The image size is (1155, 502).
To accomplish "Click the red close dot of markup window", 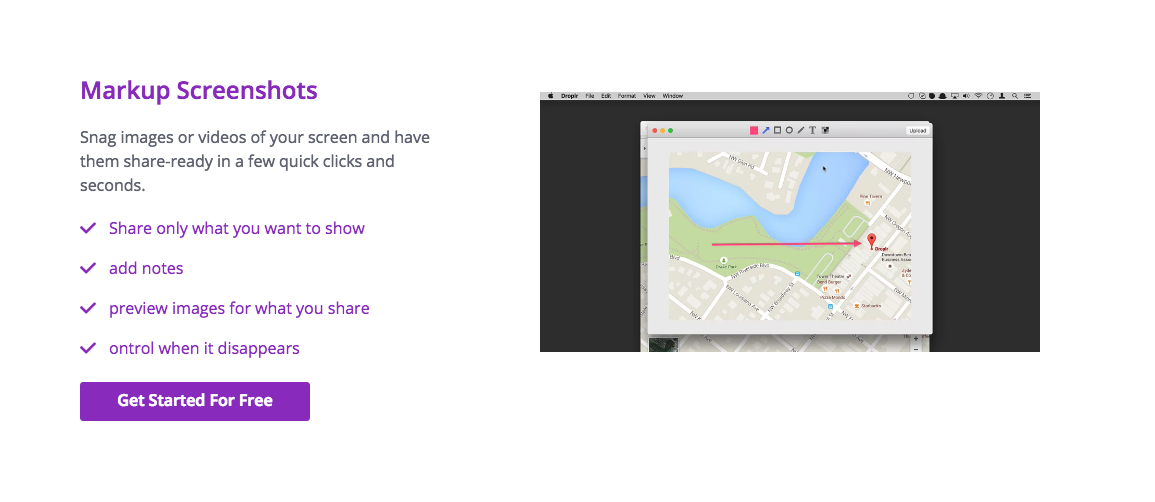I will [655, 130].
